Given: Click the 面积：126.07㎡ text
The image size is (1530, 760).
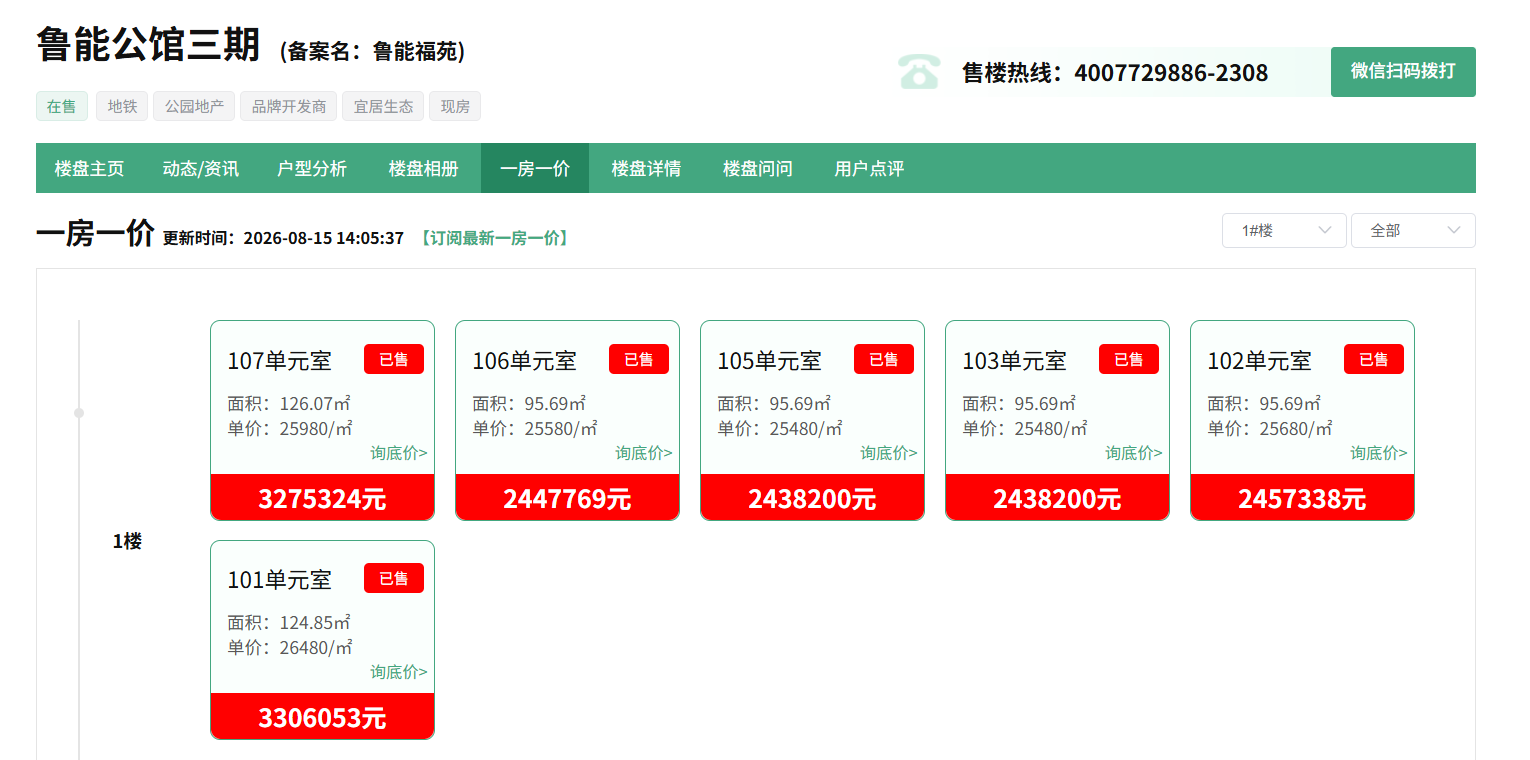Looking at the screenshot, I should [289, 404].
